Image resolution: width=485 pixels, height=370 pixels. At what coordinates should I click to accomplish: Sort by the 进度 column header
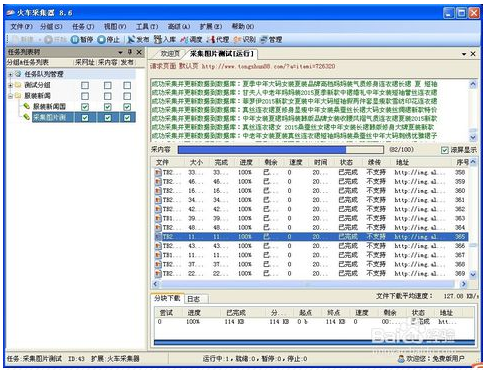[x=246, y=162]
